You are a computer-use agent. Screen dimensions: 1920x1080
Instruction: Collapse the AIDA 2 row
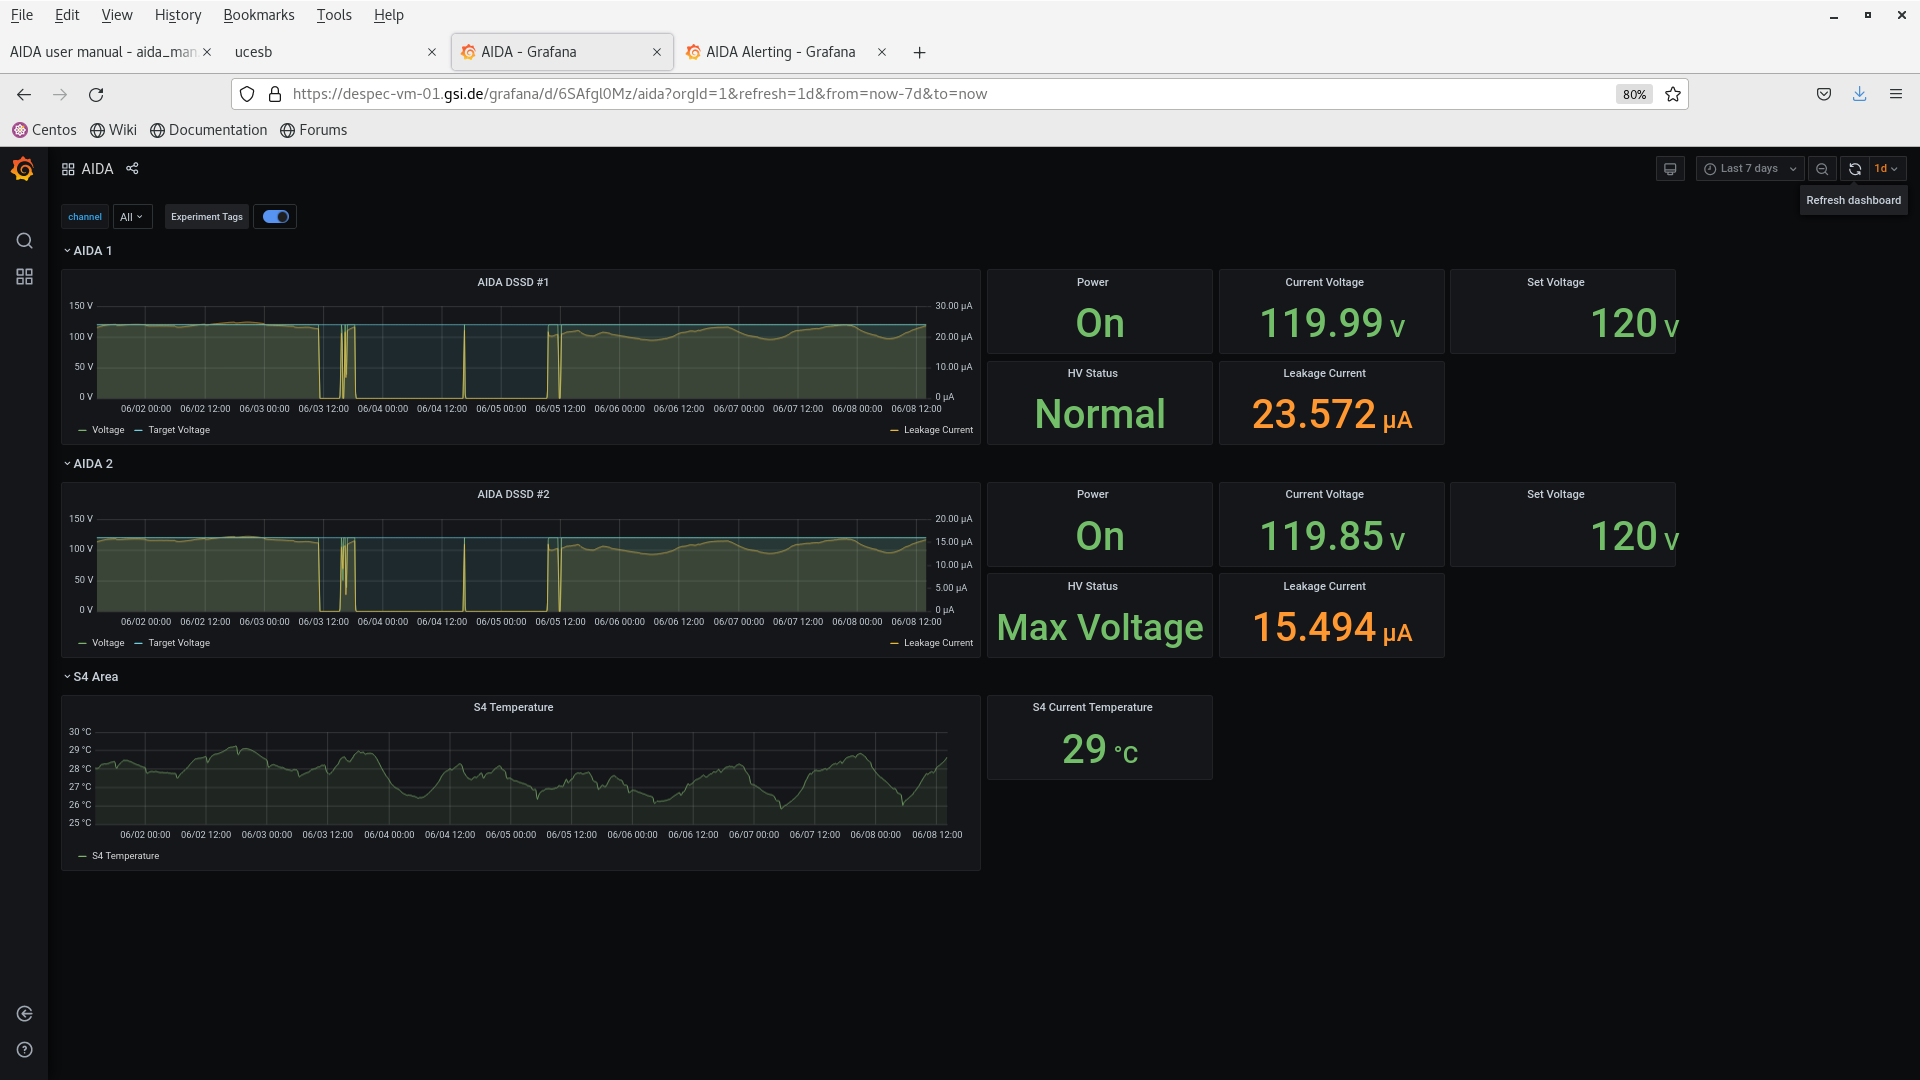[92, 464]
